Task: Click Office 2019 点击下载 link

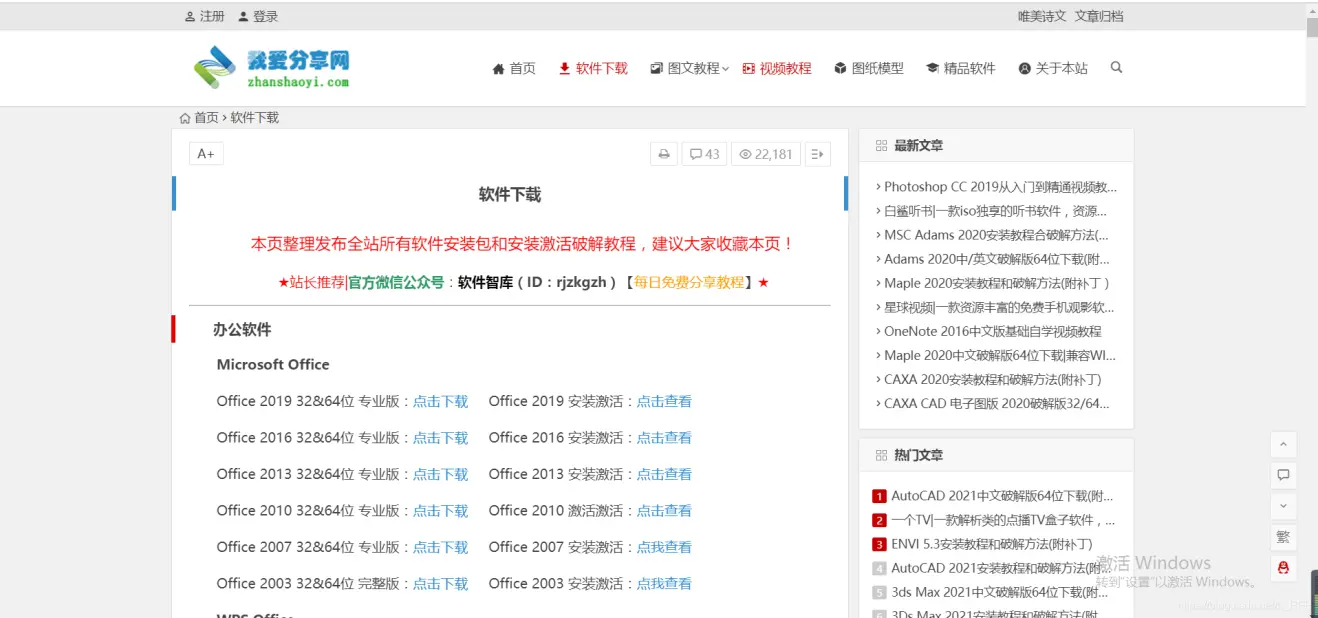Action: 440,402
